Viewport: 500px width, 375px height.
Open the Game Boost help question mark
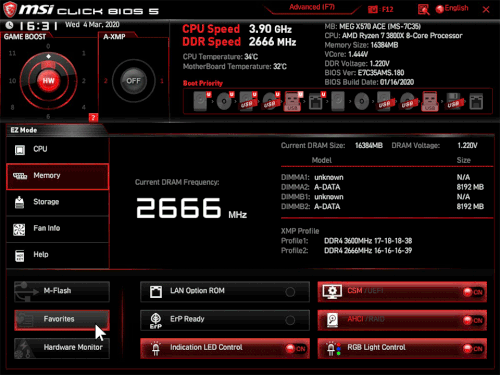[x=93, y=117]
